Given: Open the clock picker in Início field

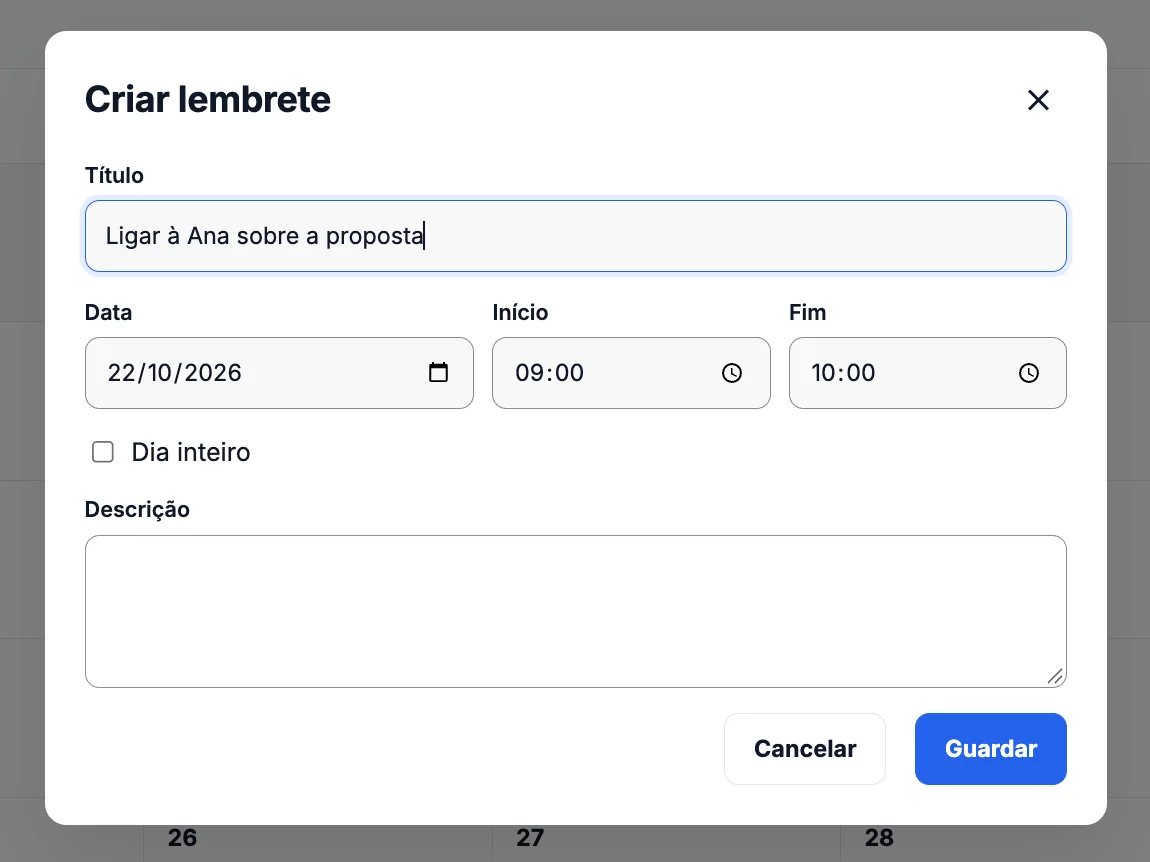Looking at the screenshot, I should 732,373.
